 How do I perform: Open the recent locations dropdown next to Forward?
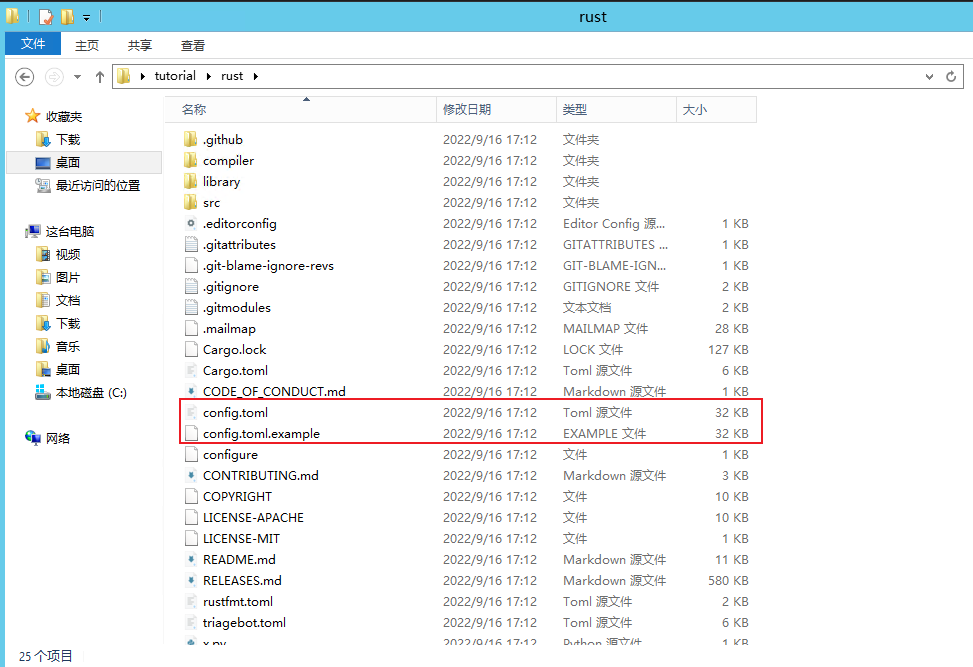[x=76, y=76]
